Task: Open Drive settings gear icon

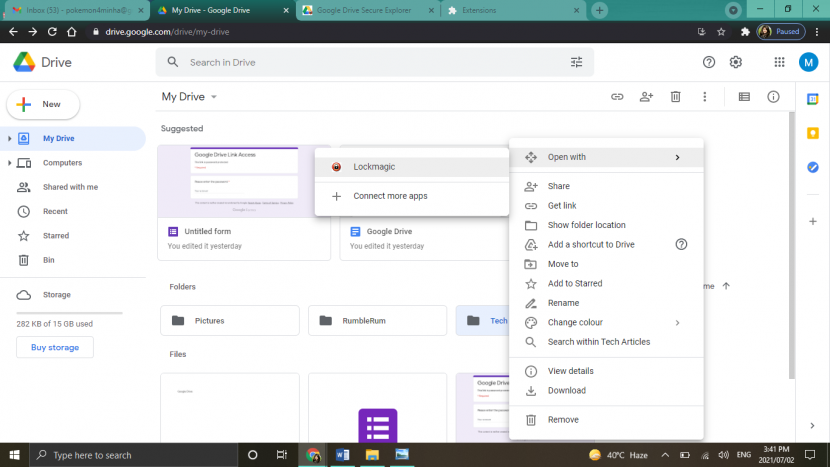Action: [x=735, y=62]
